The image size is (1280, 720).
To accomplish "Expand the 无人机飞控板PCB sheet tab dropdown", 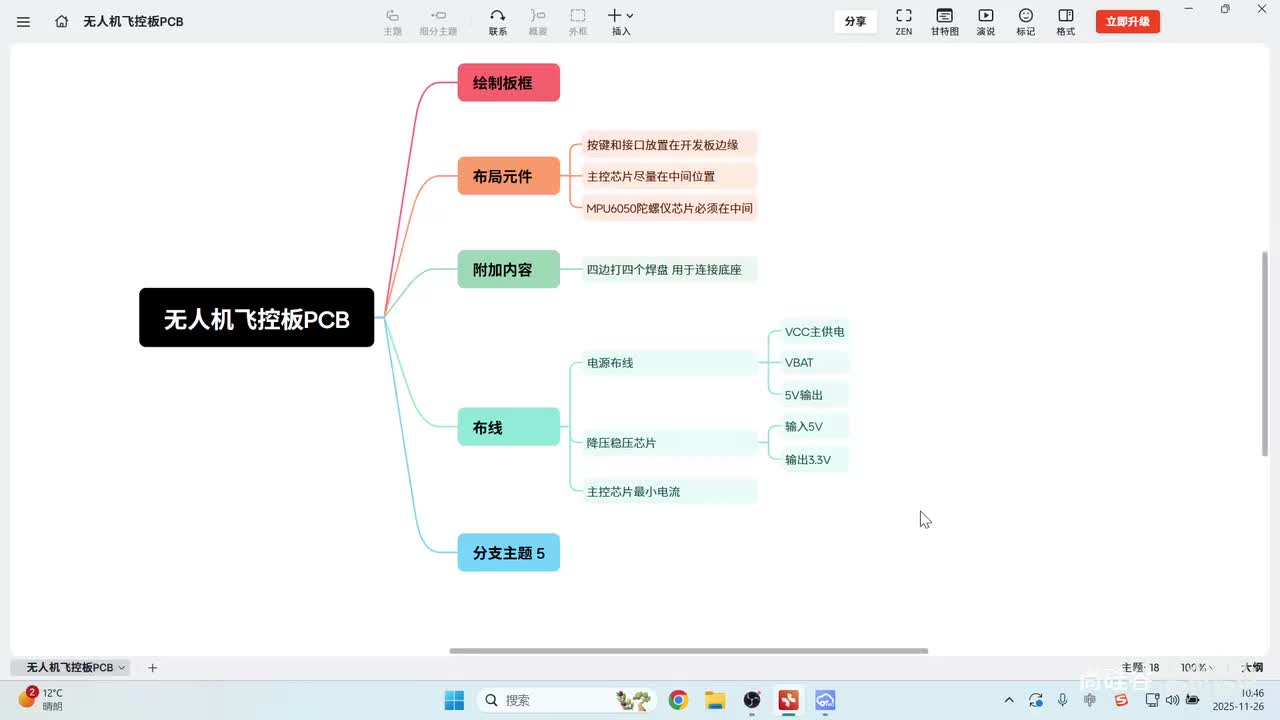I will click(x=122, y=667).
